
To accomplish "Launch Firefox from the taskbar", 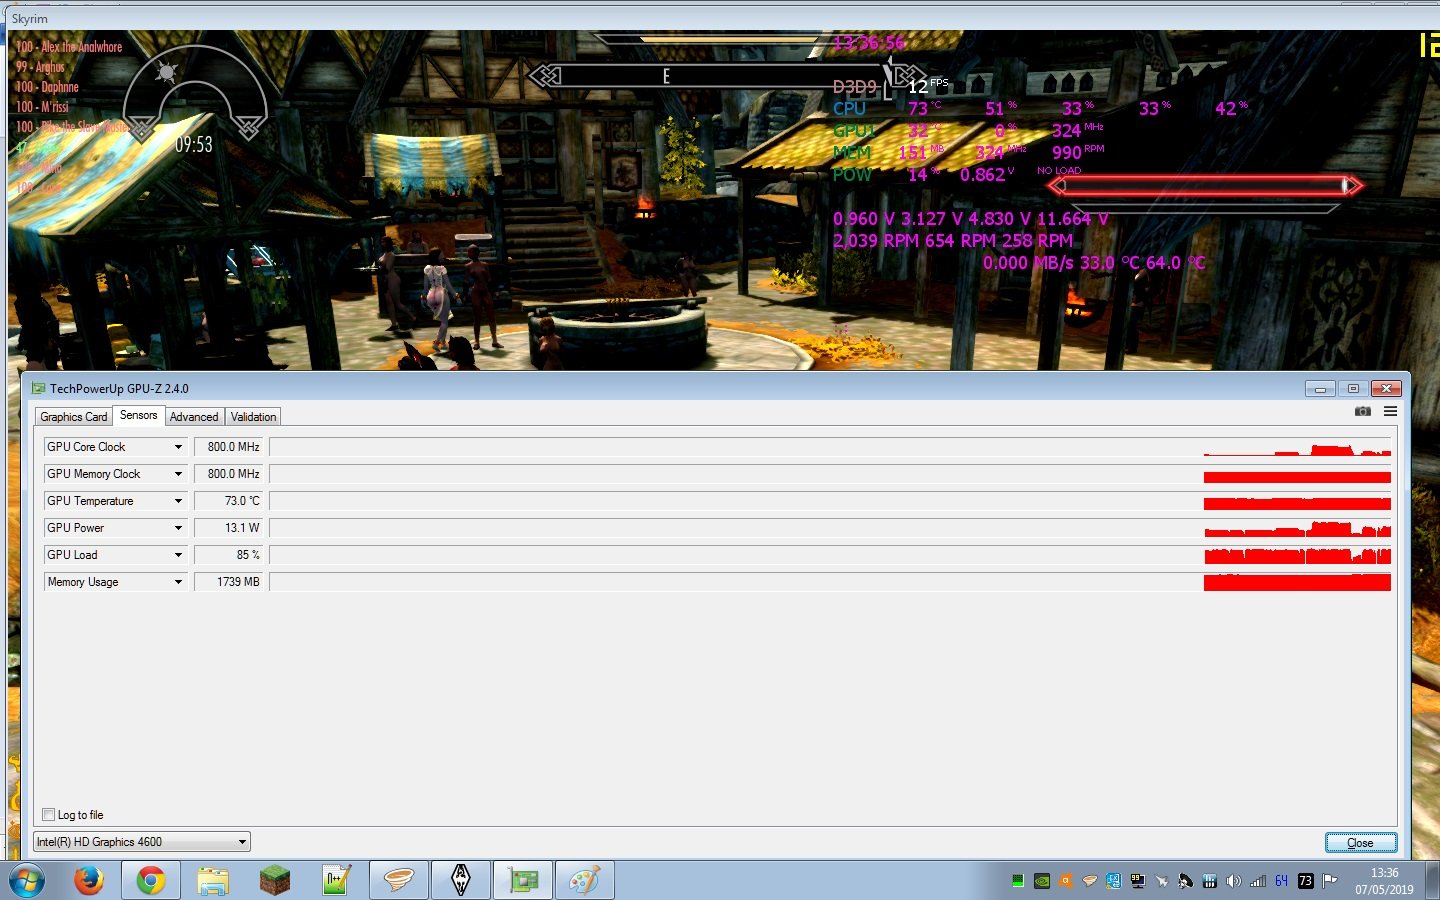I will tap(89, 880).
